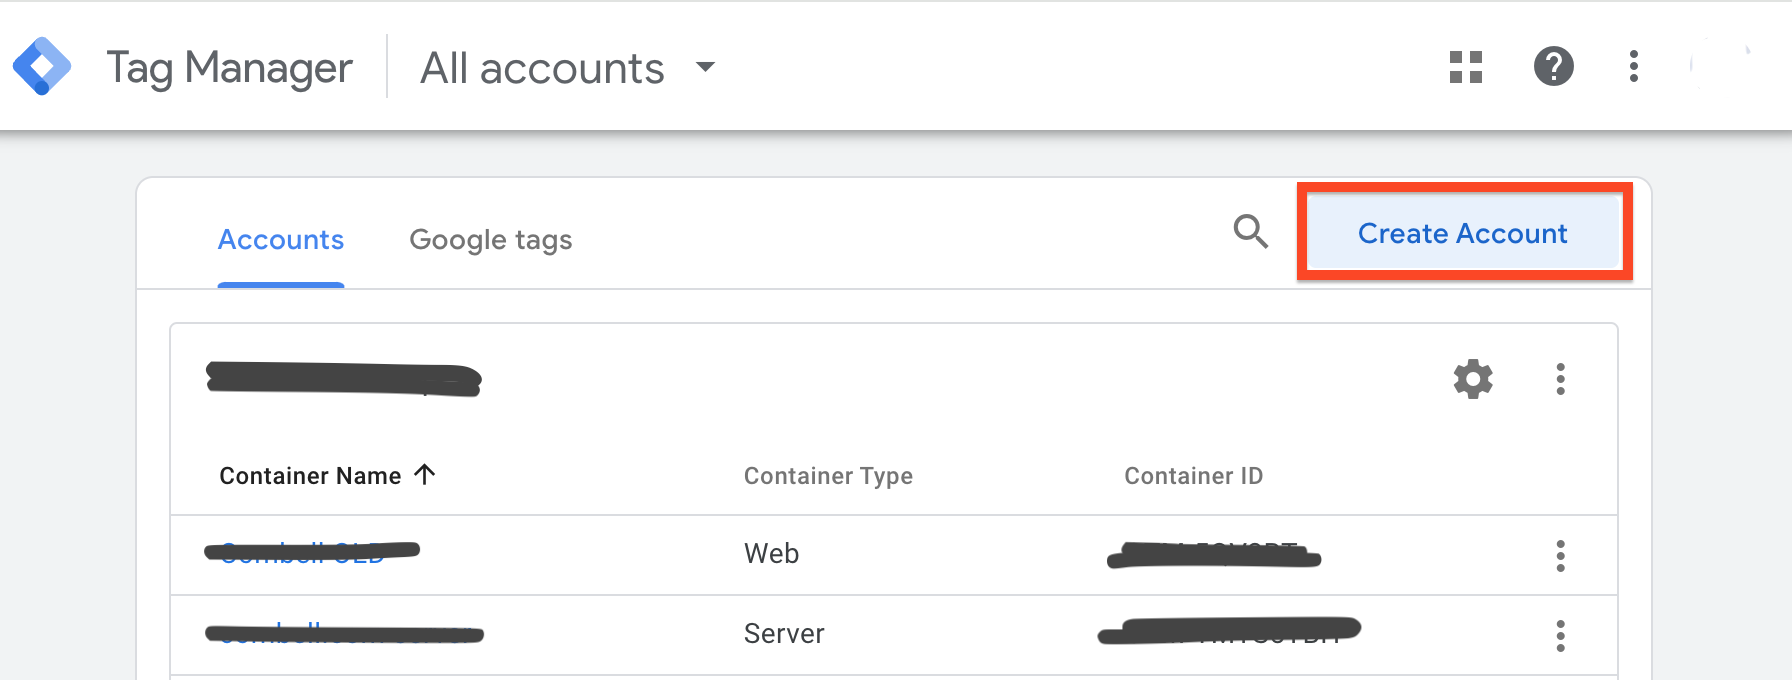Click the Container Type column header
Screen dimensions: 1792x680
tap(828, 476)
